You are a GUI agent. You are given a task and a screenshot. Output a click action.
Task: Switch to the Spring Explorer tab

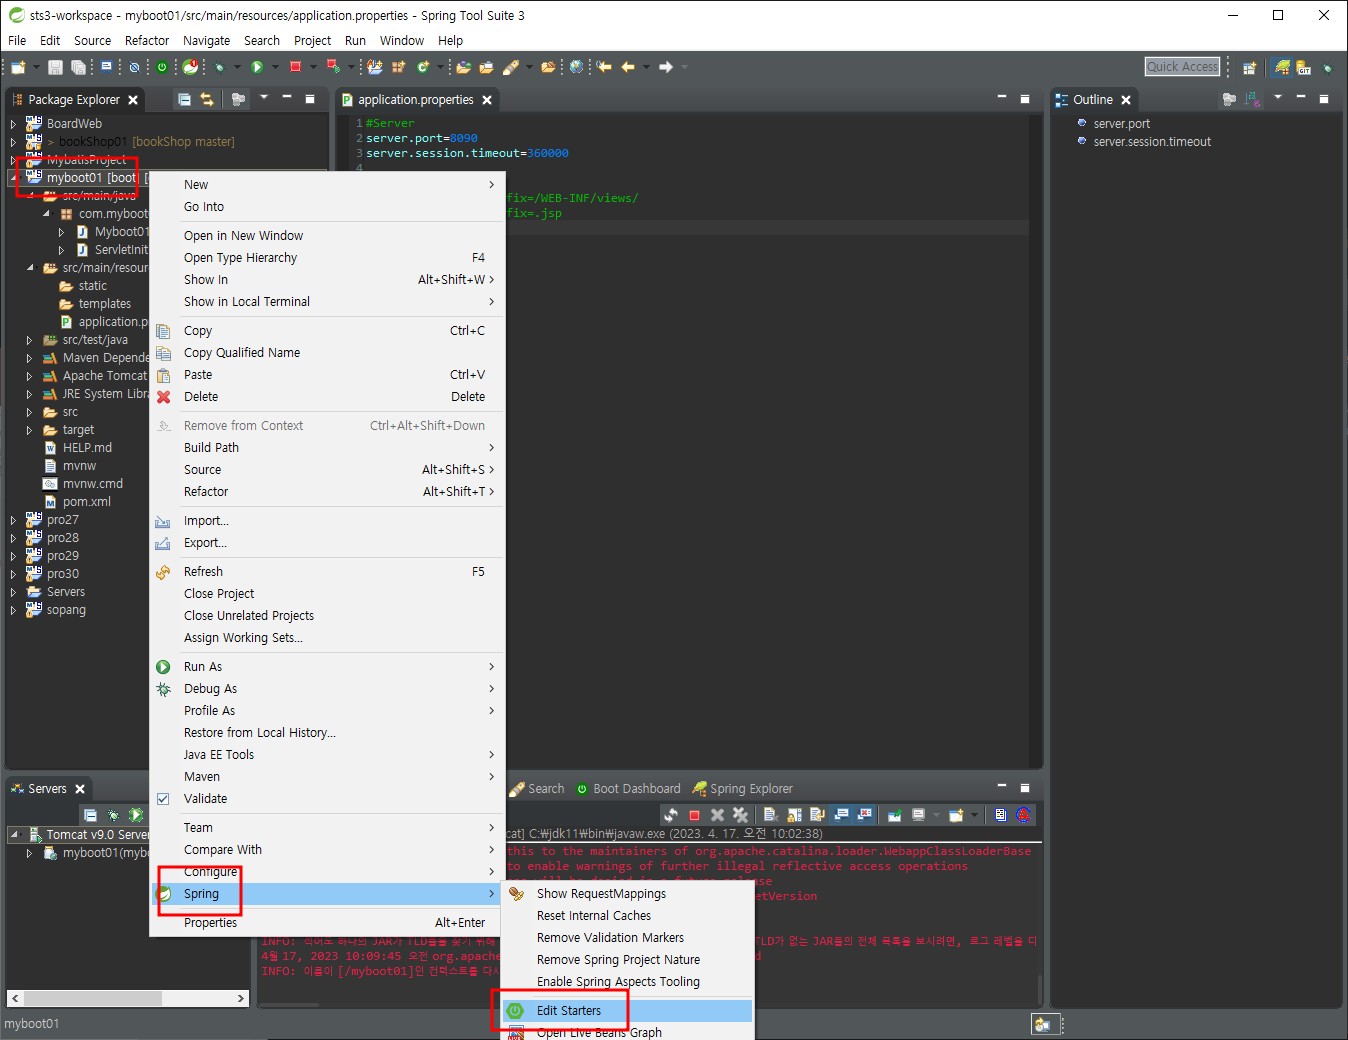[x=742, y=789]
